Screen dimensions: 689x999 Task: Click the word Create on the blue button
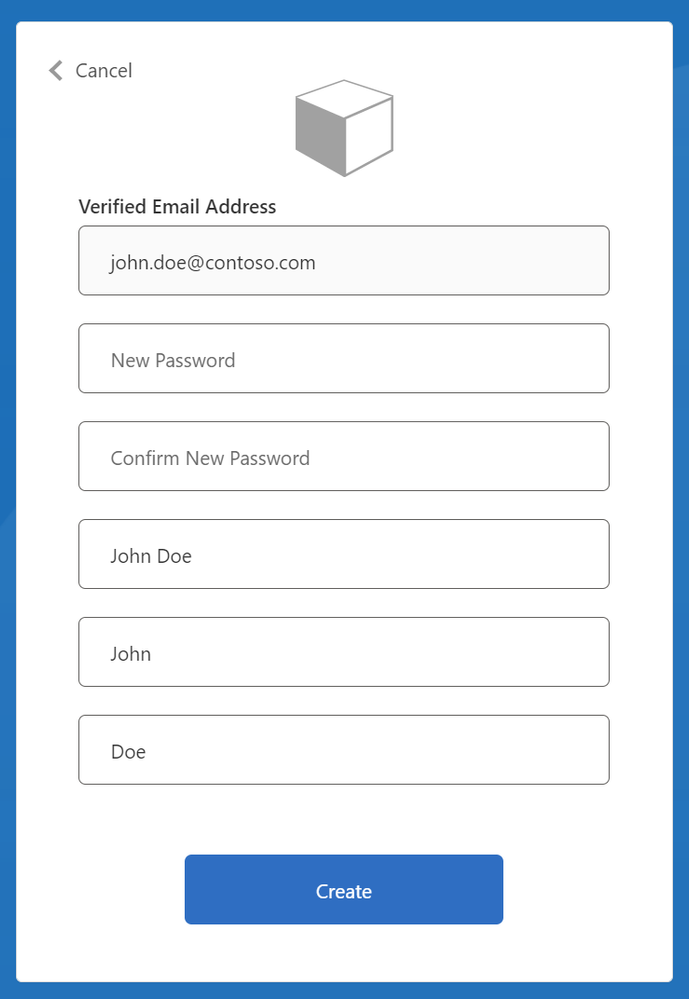pyautogui.click(x=344, y=891)
